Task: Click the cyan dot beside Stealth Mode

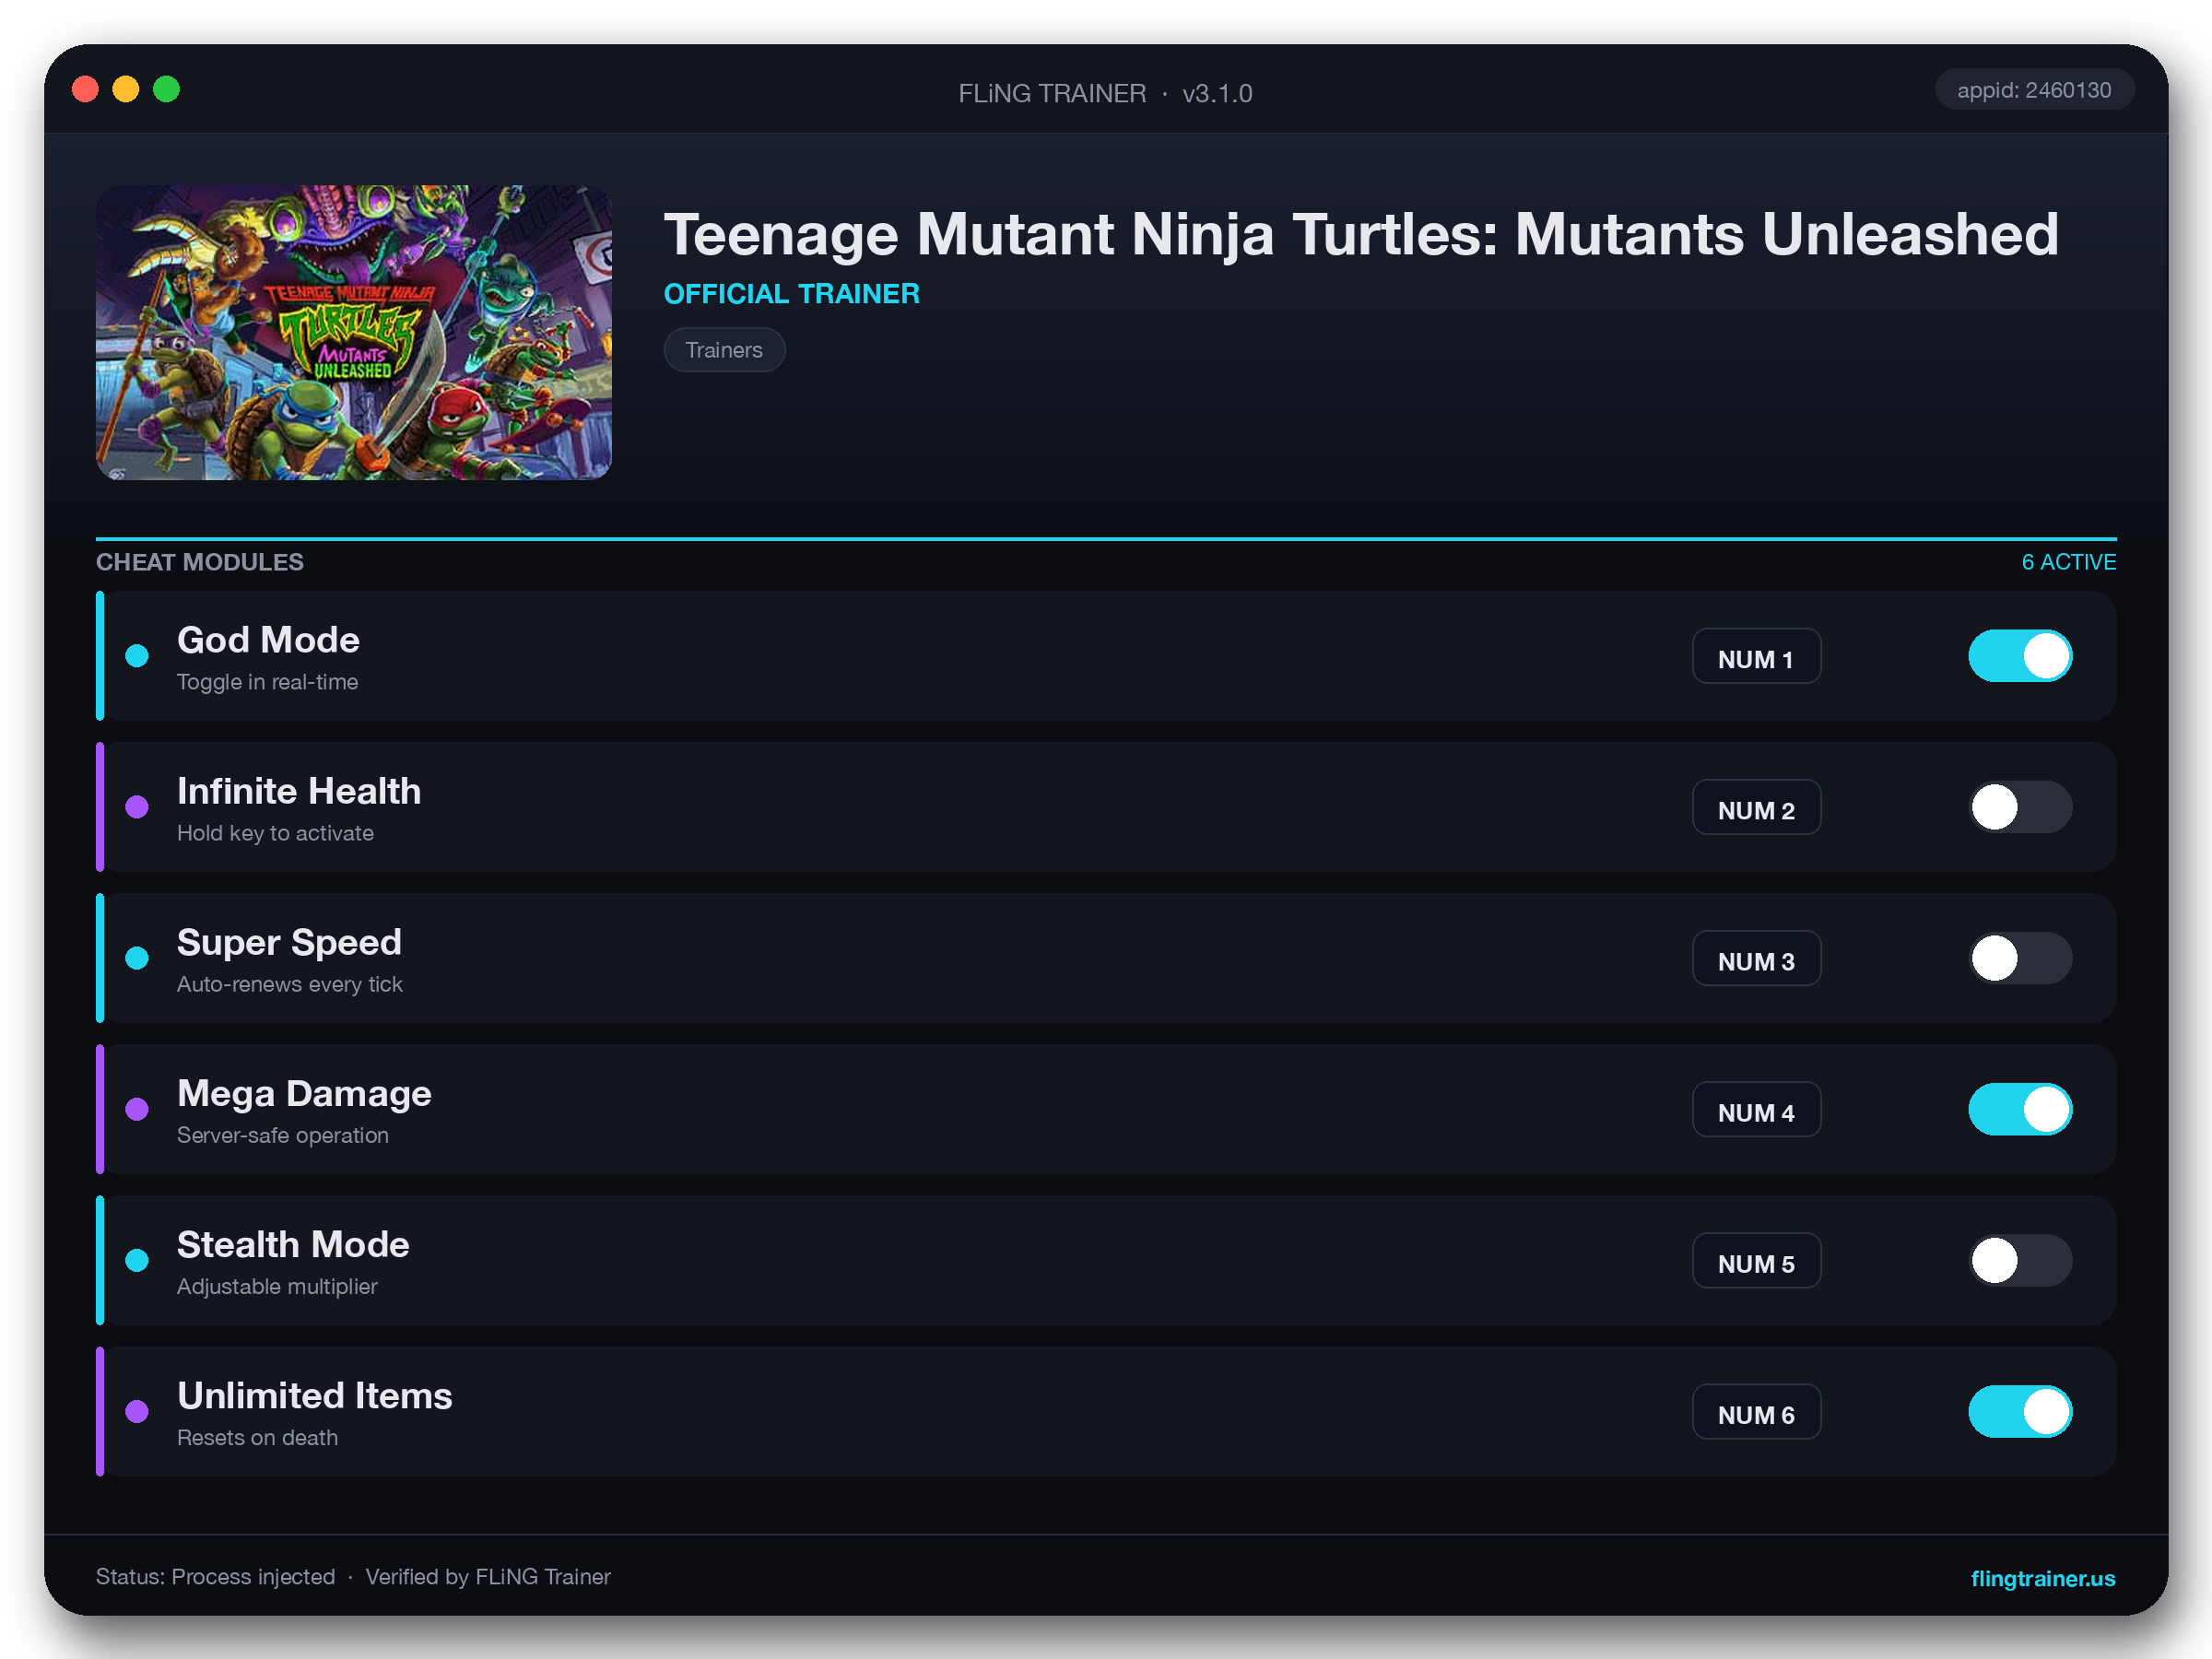Action: [x=137, y=1260]
